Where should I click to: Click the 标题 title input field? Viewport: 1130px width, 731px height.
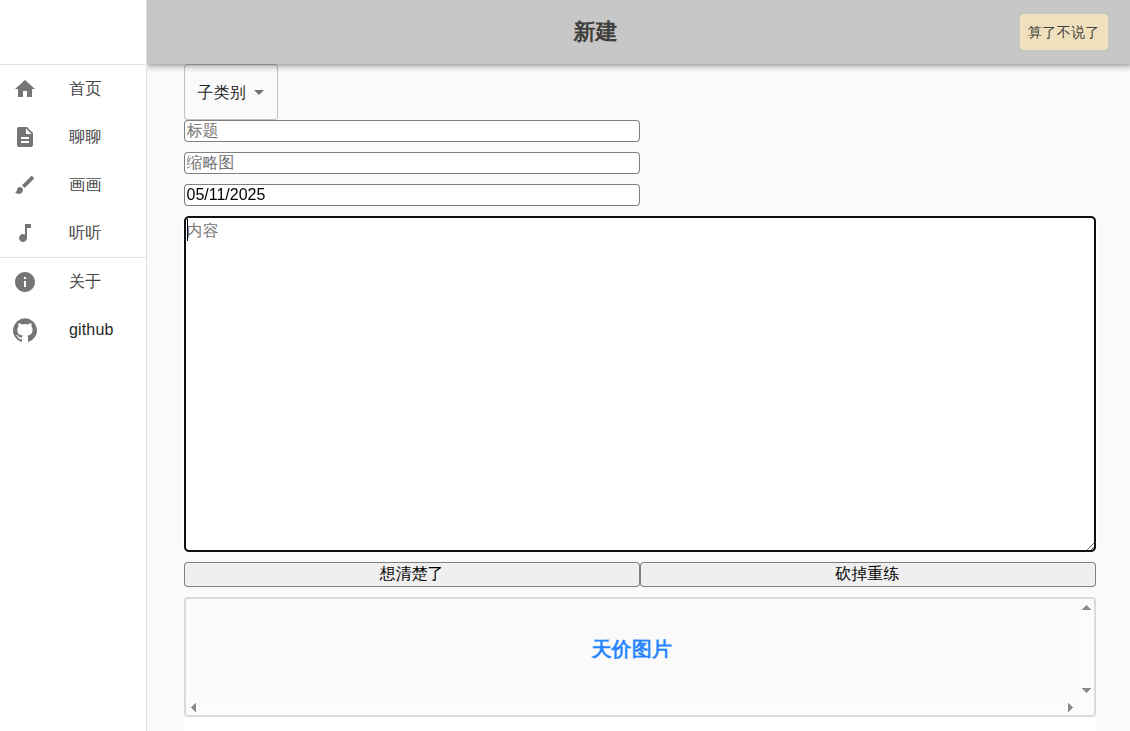pos(411,130)
